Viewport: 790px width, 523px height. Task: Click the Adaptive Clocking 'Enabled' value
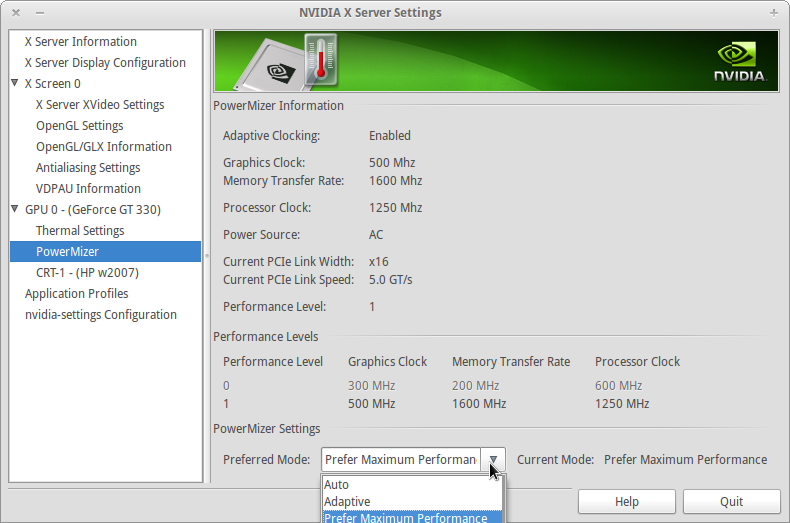pos(389,136)
